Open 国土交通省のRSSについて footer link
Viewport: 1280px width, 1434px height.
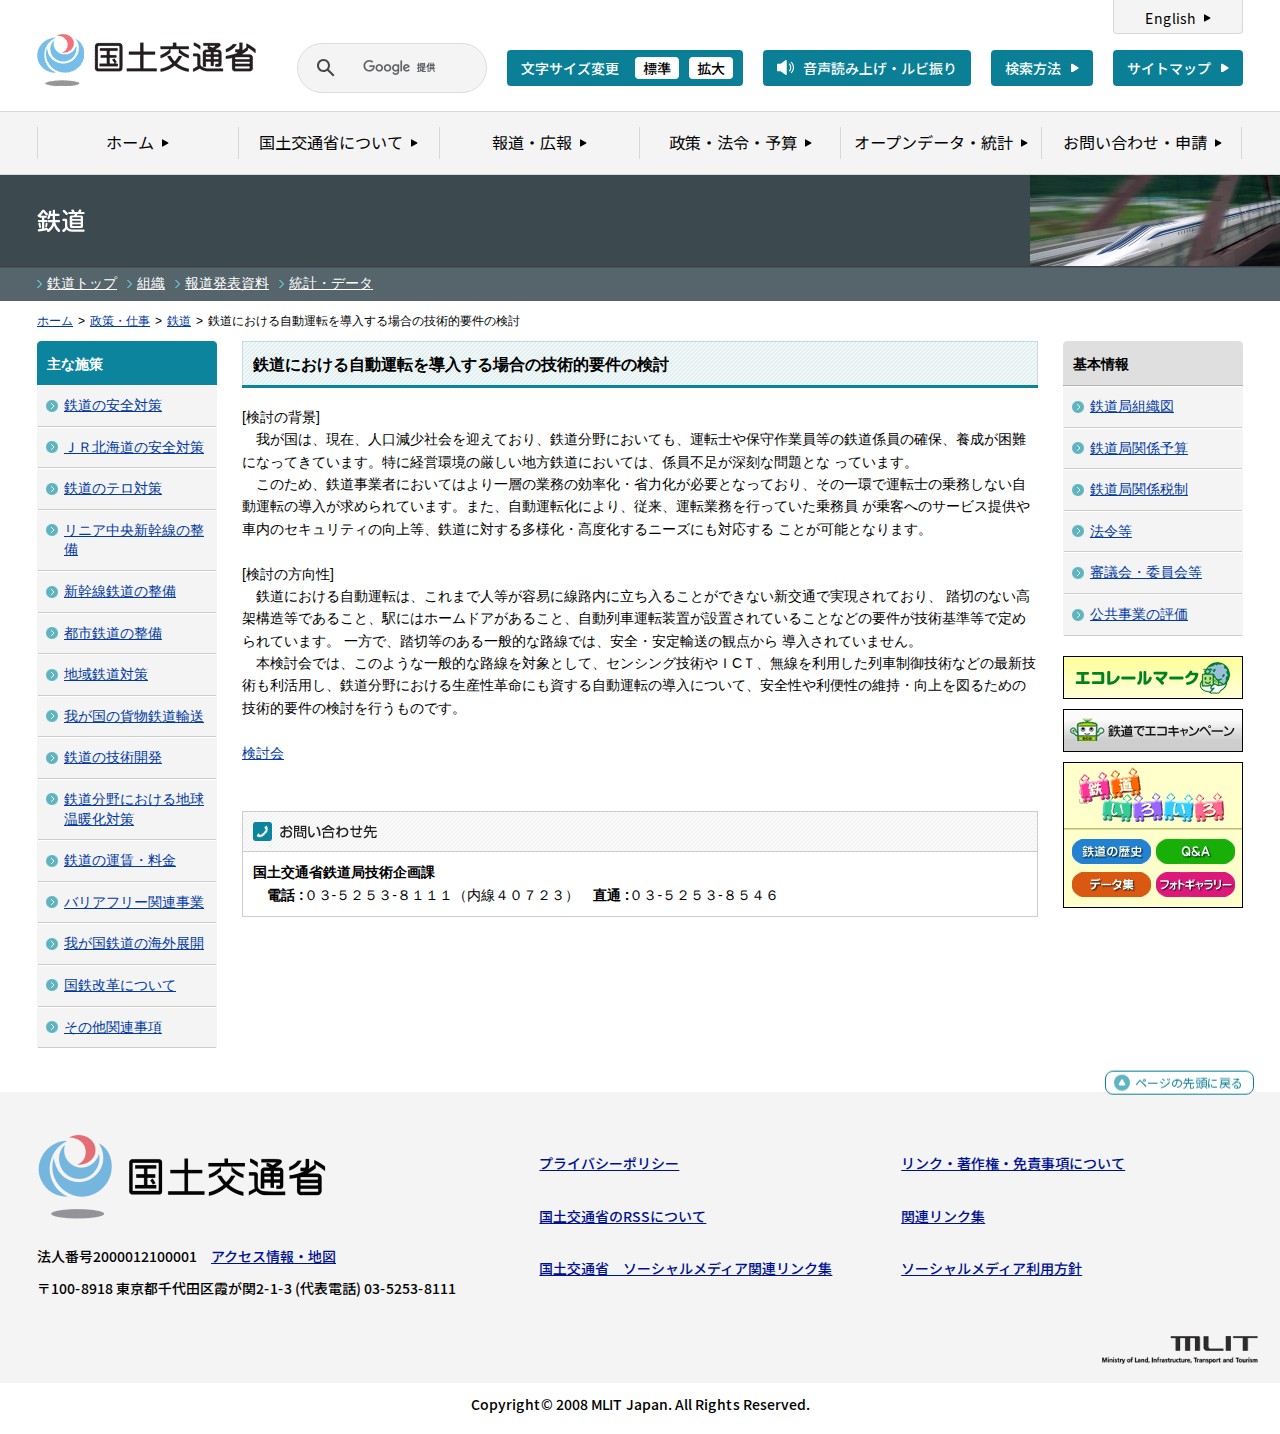click(x=622, y=1217)
